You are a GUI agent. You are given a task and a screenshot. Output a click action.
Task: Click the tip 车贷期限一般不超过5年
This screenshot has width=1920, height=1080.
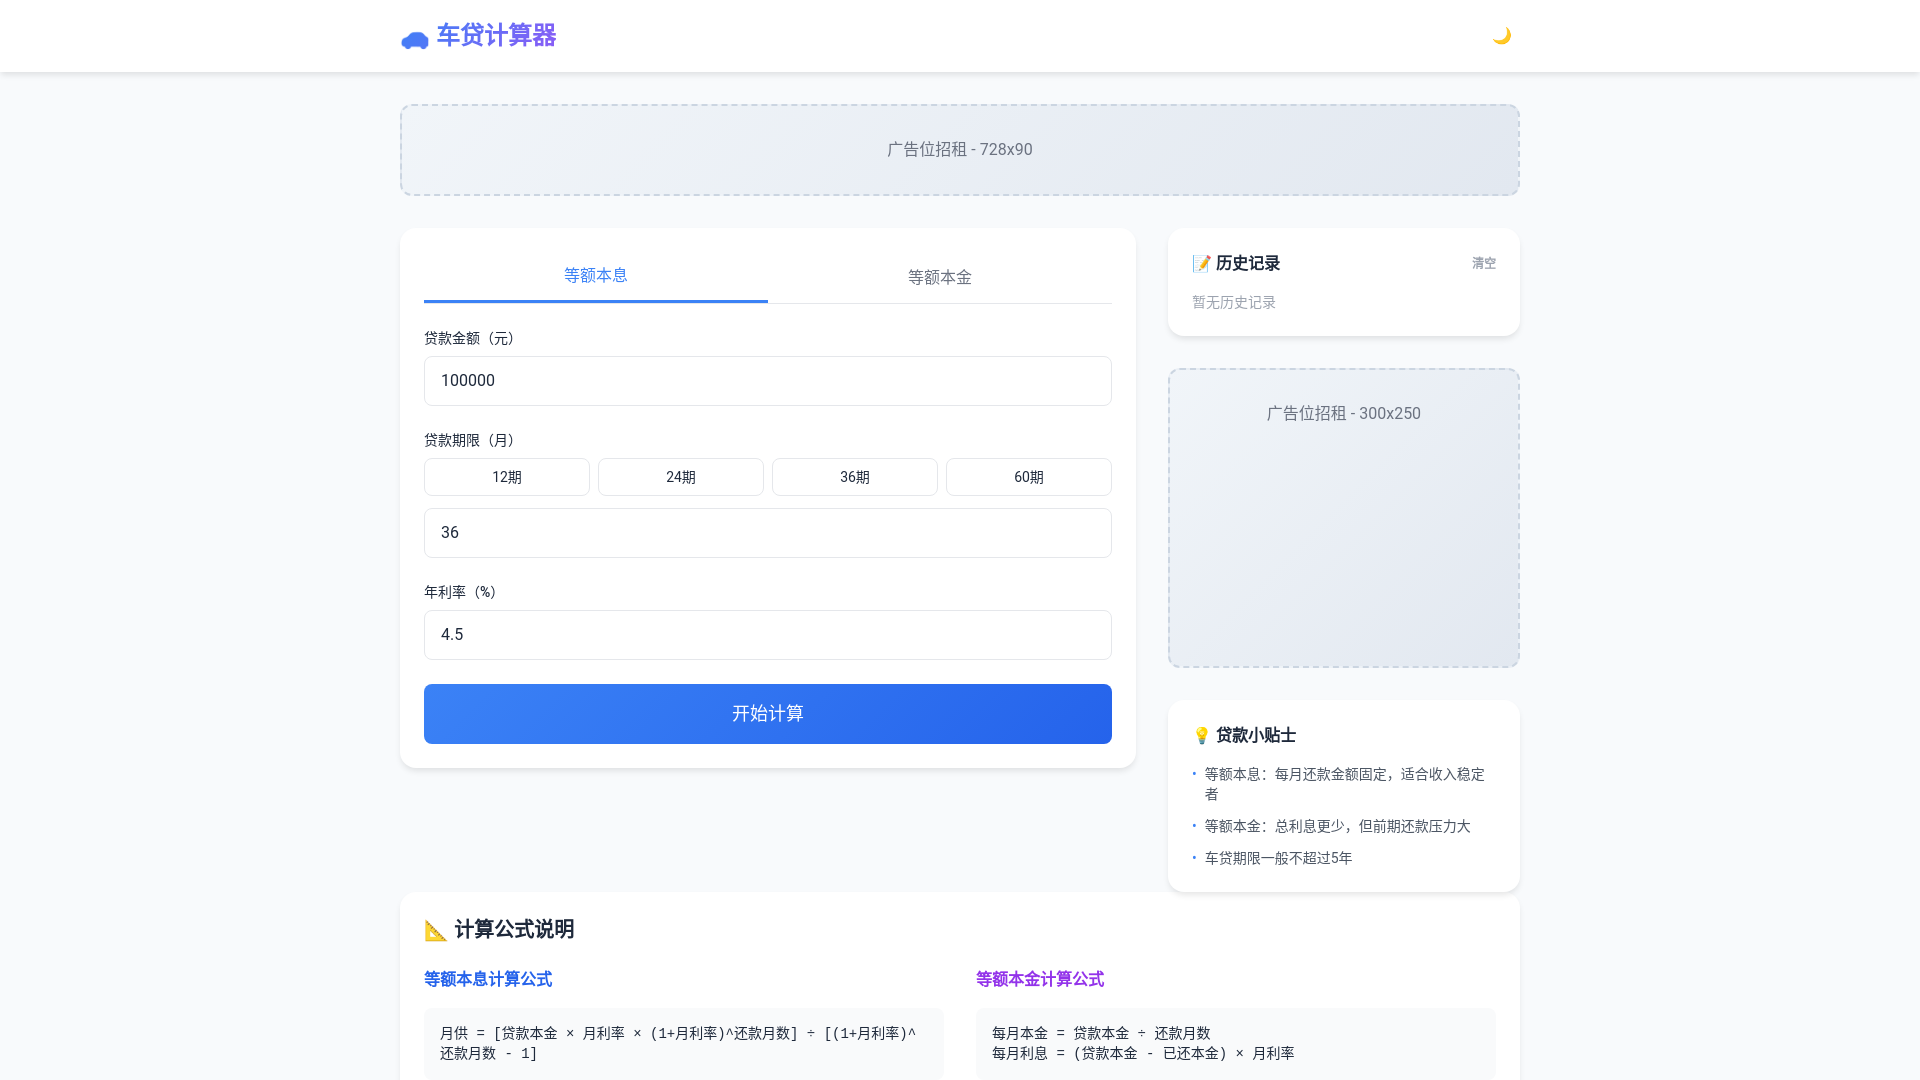pos(1278,858)
